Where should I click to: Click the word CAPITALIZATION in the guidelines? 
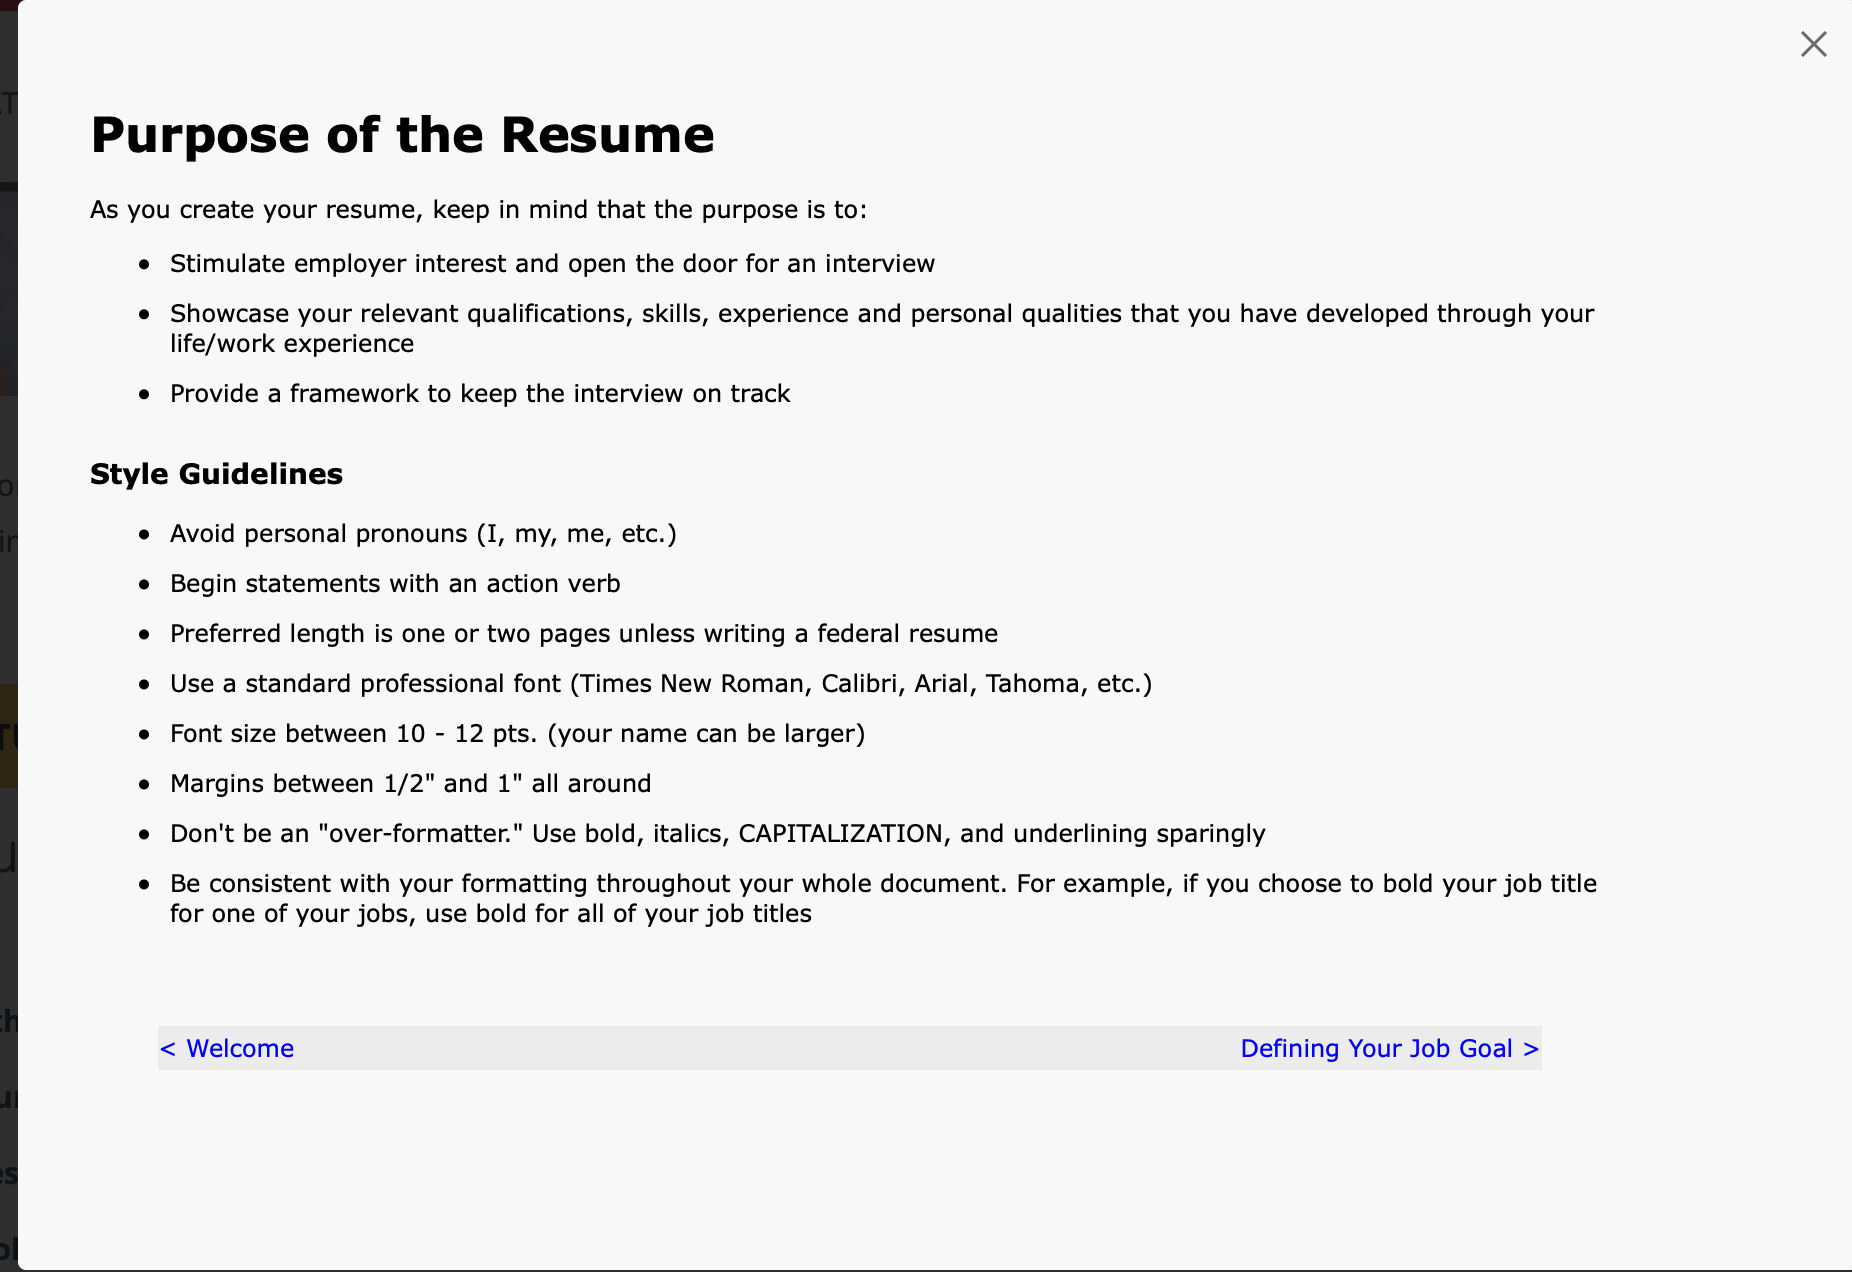tap(840, 833)
